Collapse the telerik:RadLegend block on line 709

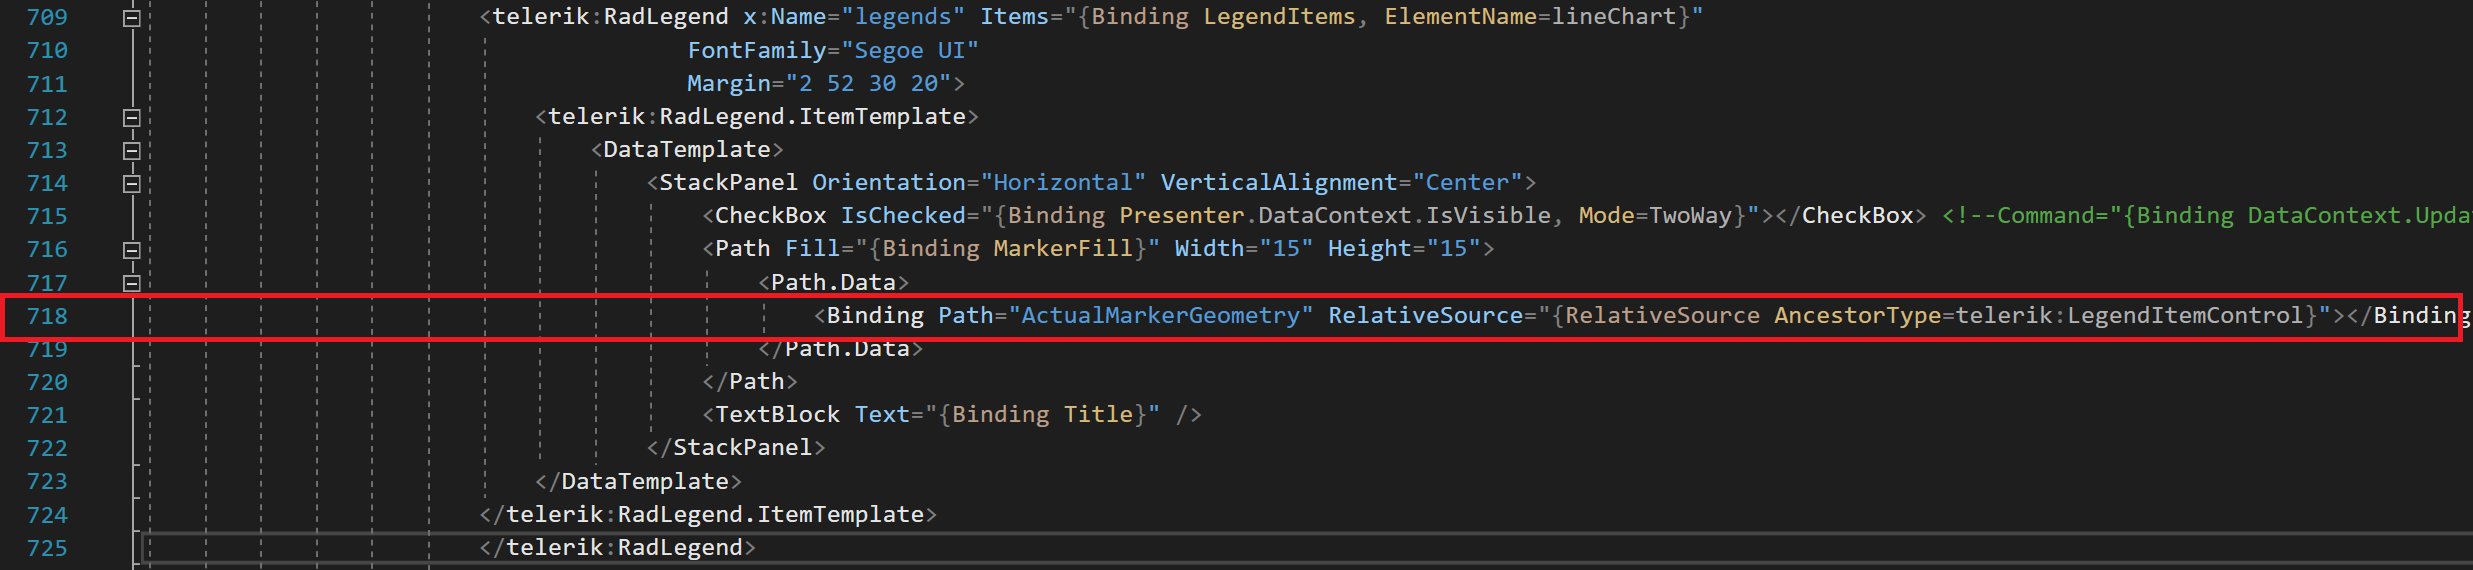point(131,18)
